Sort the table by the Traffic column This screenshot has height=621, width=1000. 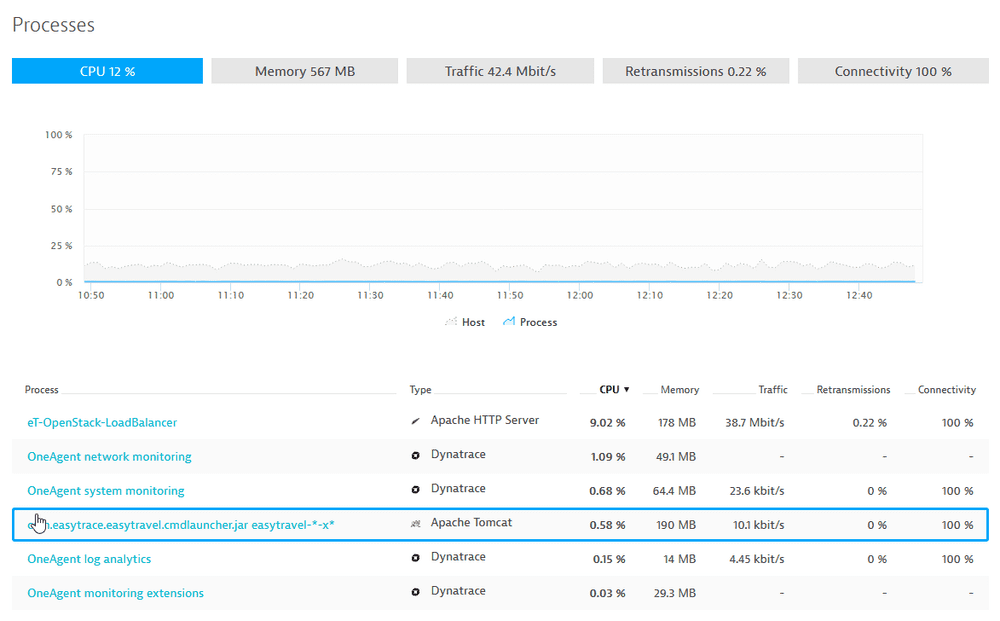pos(773,389)
